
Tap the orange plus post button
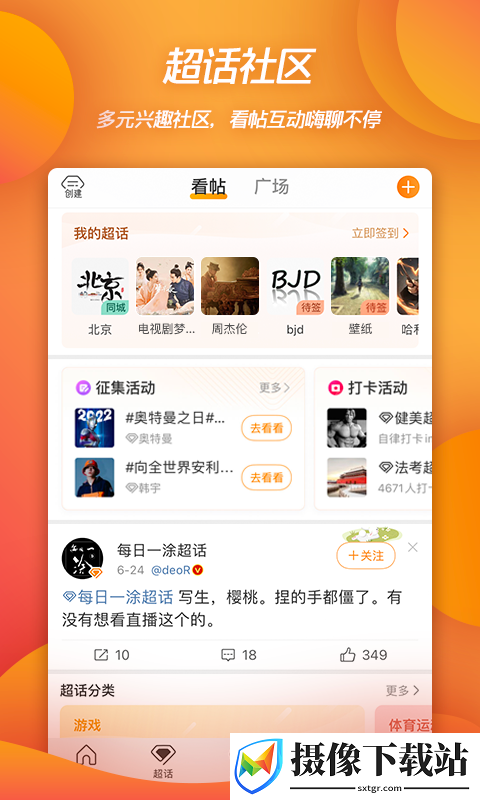pos(408,187)
